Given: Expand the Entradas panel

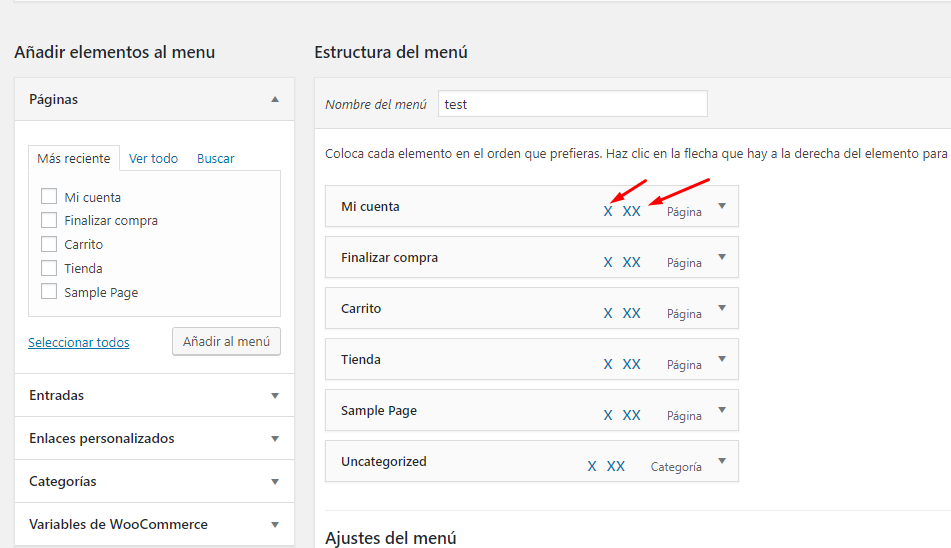Looking at the screenshot, I should click(275, 396).
